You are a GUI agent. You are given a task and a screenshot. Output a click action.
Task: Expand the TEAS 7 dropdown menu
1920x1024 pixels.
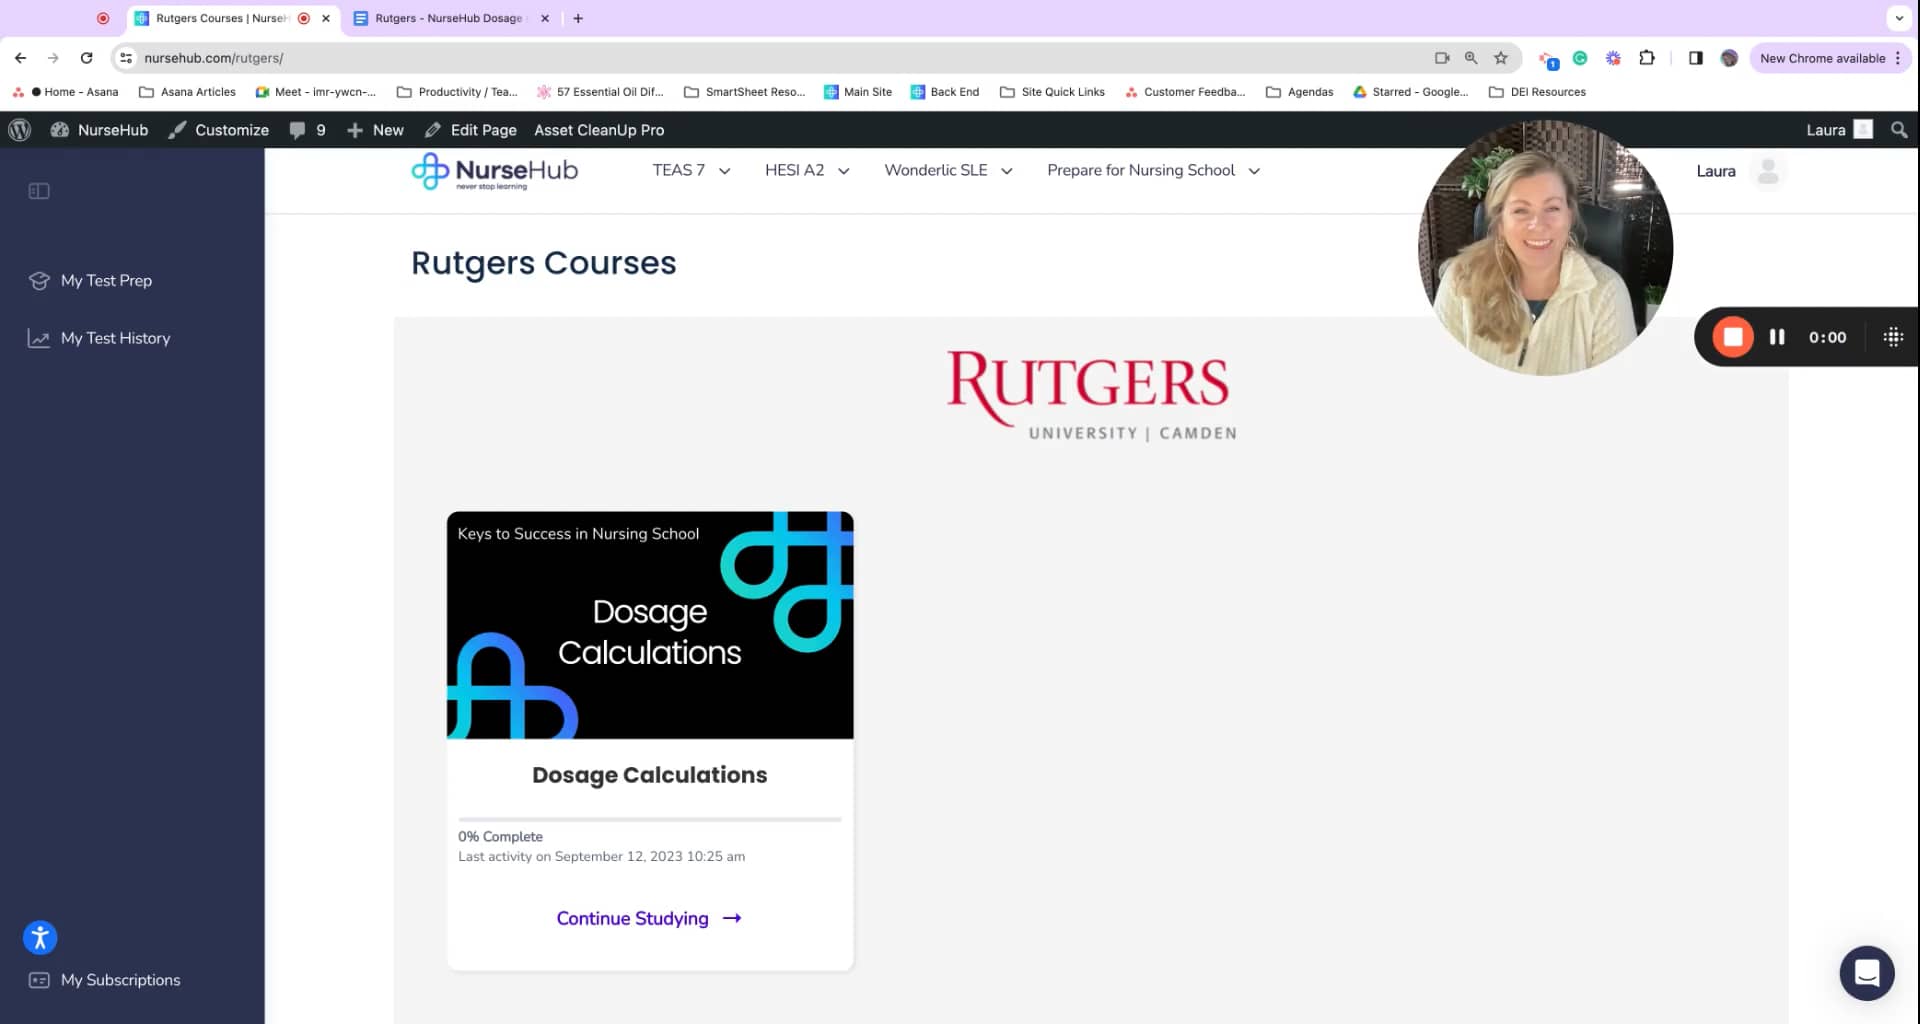pyautogui.click(x=691, y=170)
